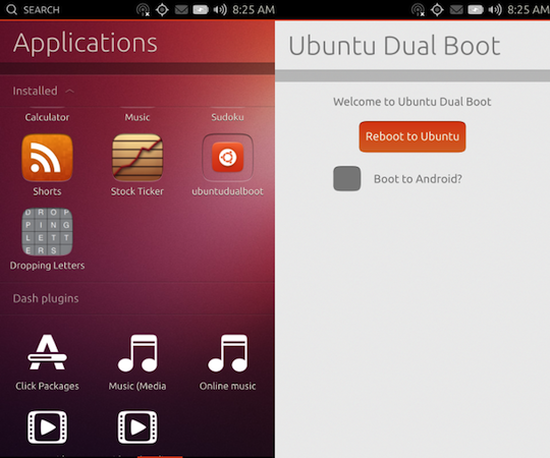Click the Ubuntu Dual Boot page title
Image resolution: width=550 pixels, height=458 pixels.
click(x=394, y=46)
